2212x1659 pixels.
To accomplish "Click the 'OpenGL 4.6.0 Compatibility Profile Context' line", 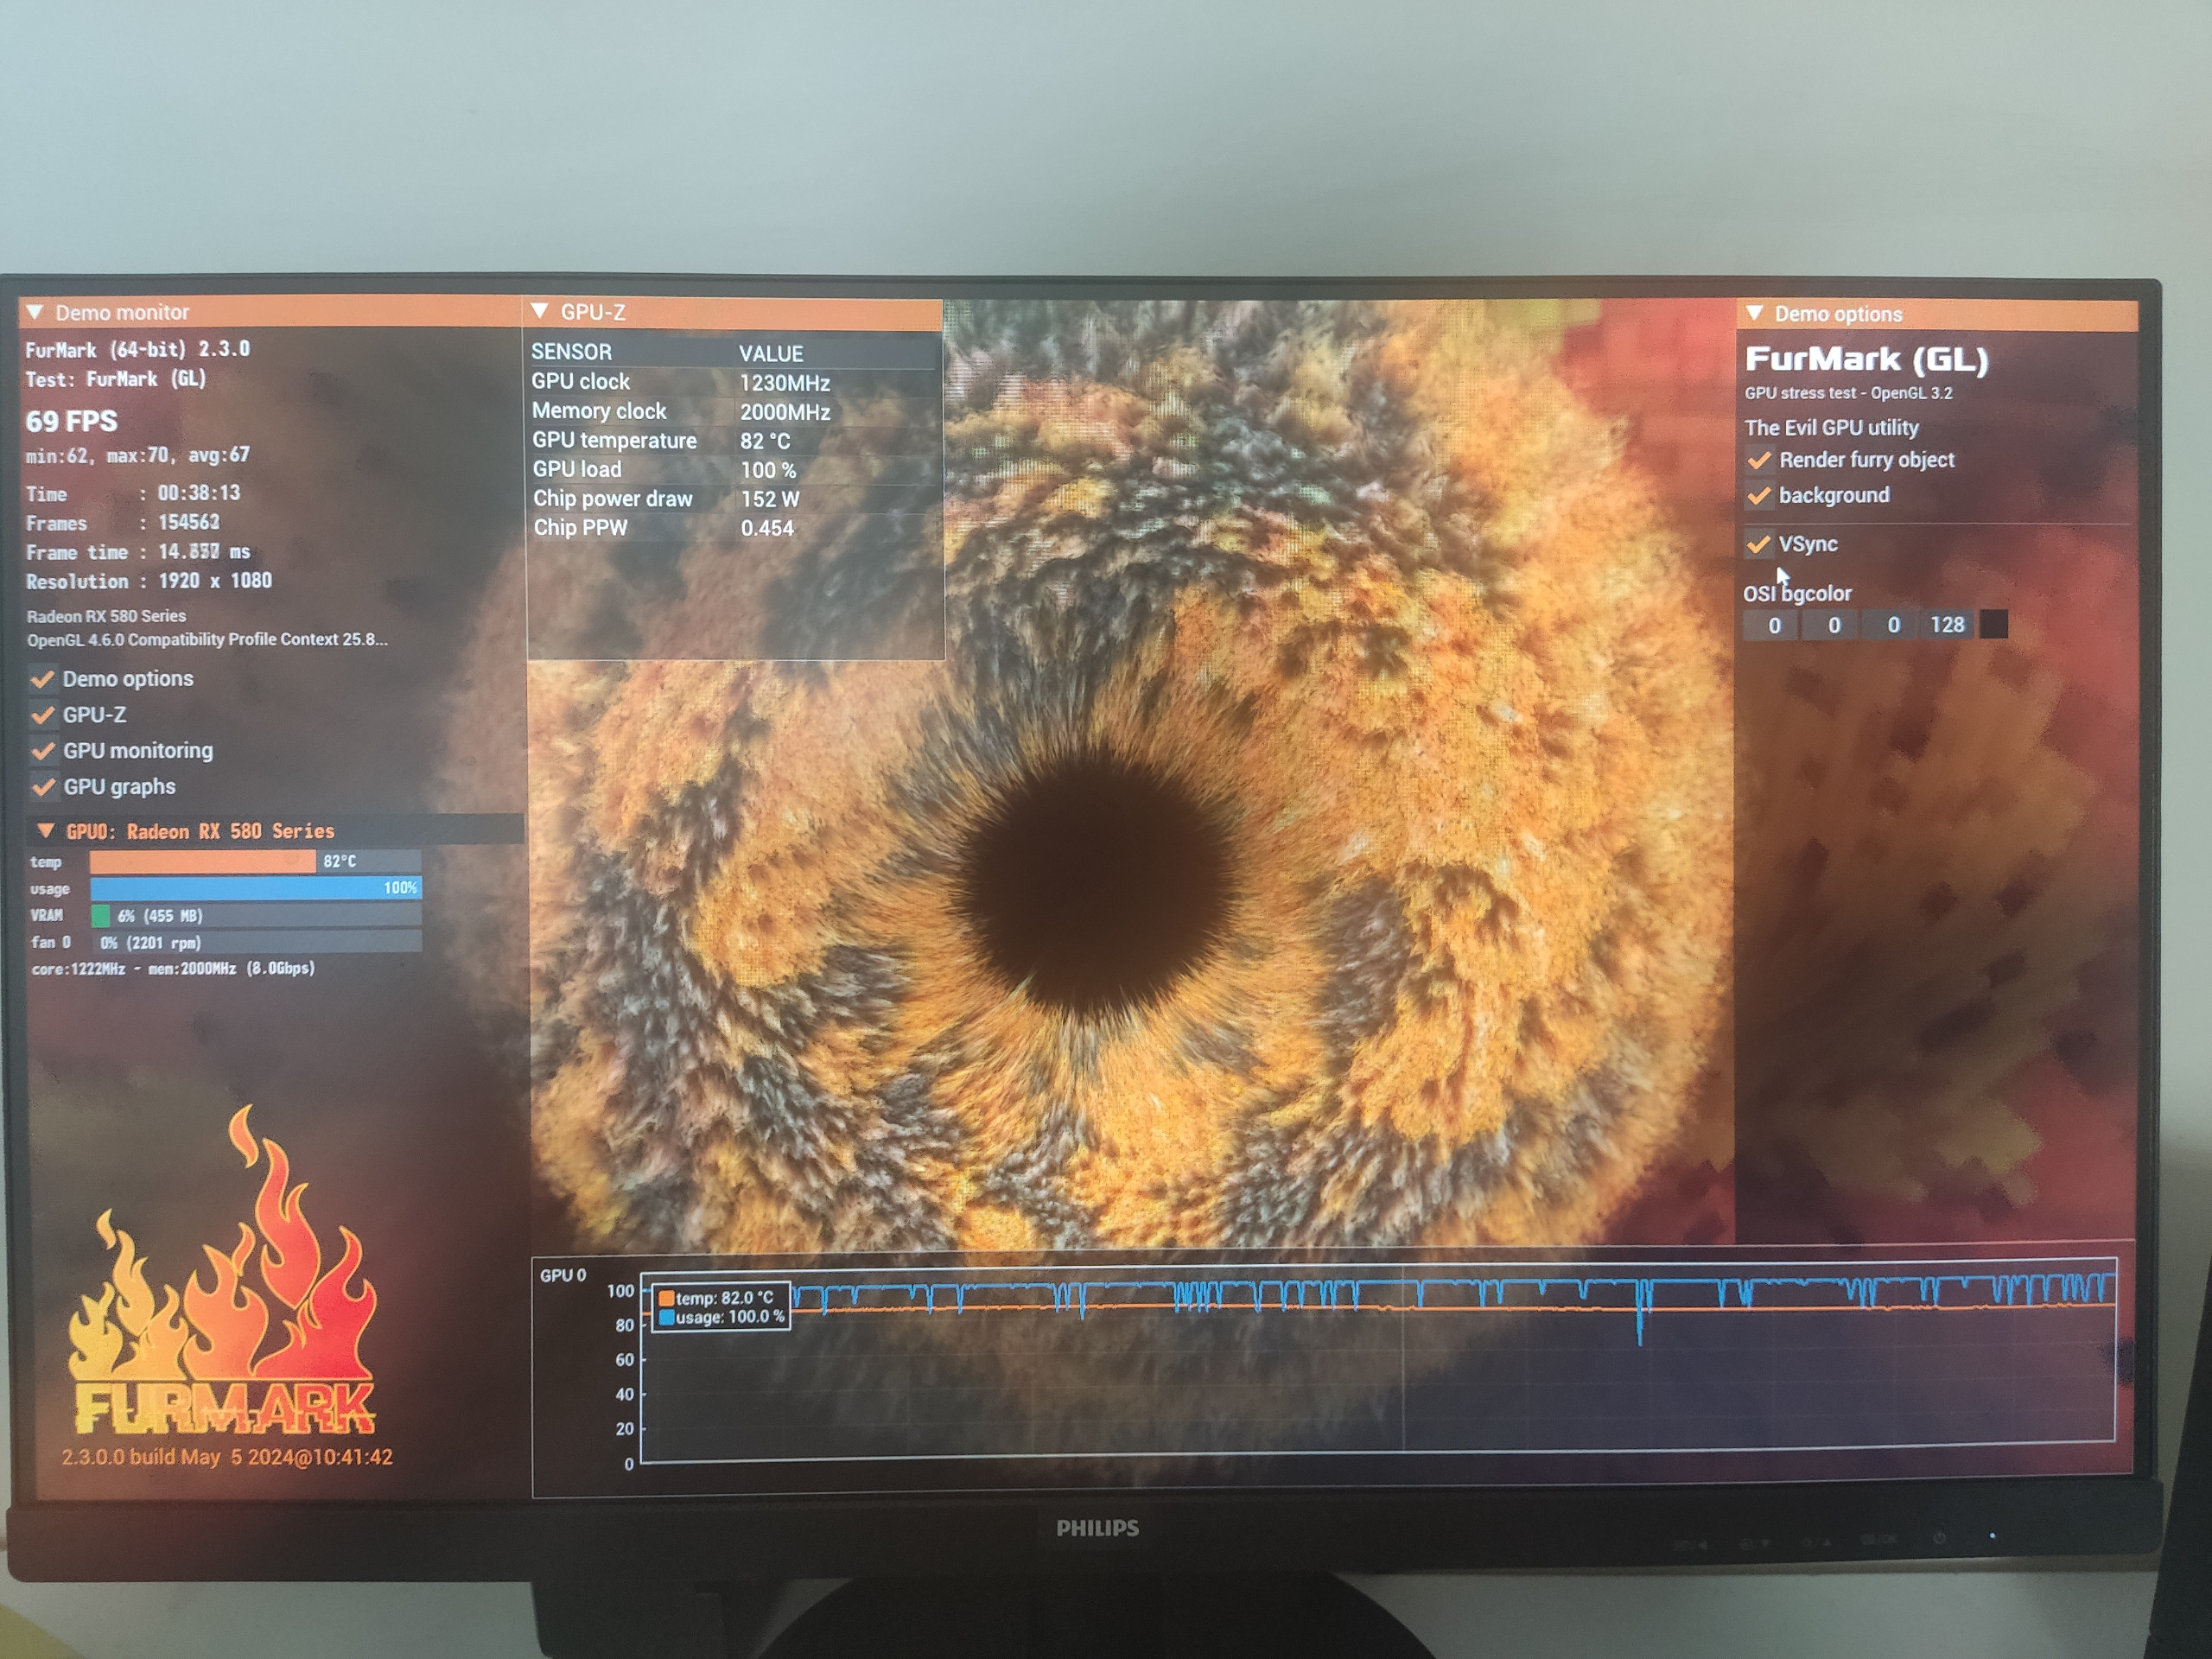I will point(207,639).
